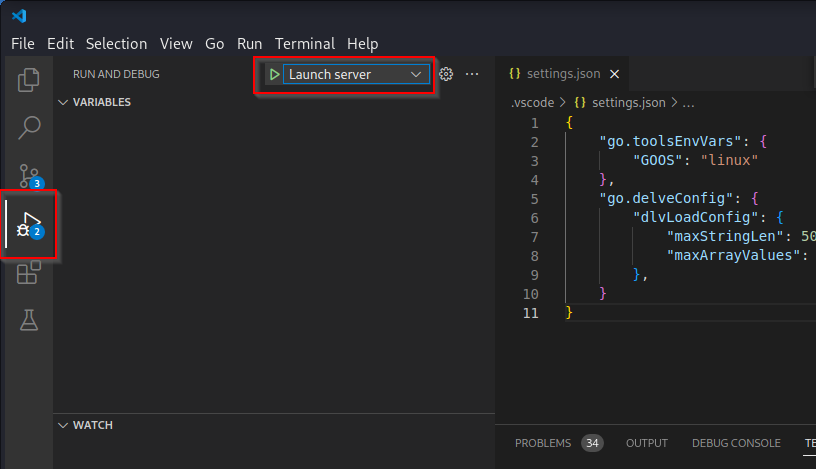Open the Selection menu

tap(116, 43)
